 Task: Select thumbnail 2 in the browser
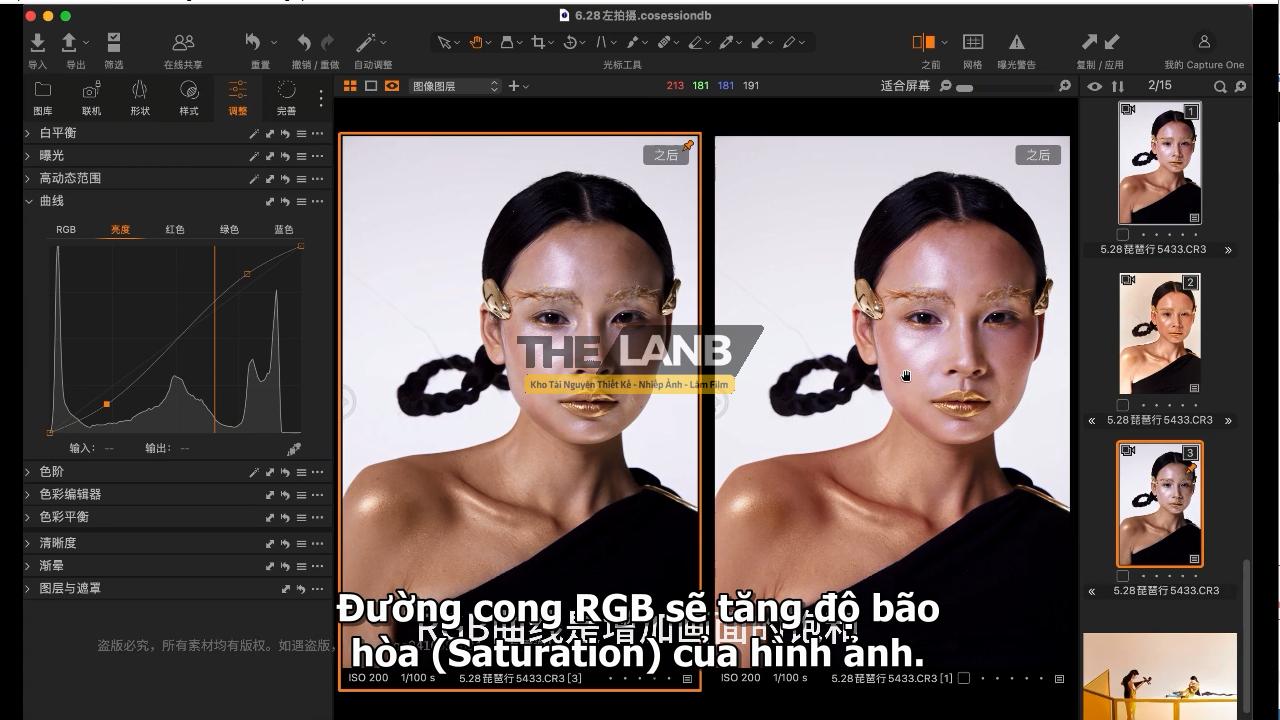coord(1159,333)
